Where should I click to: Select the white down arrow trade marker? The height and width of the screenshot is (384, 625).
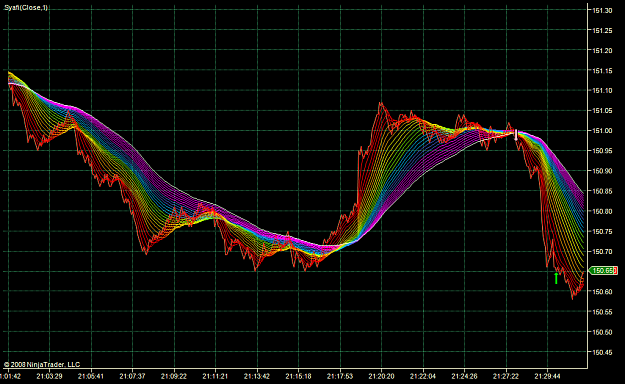[x=516, y=135]
